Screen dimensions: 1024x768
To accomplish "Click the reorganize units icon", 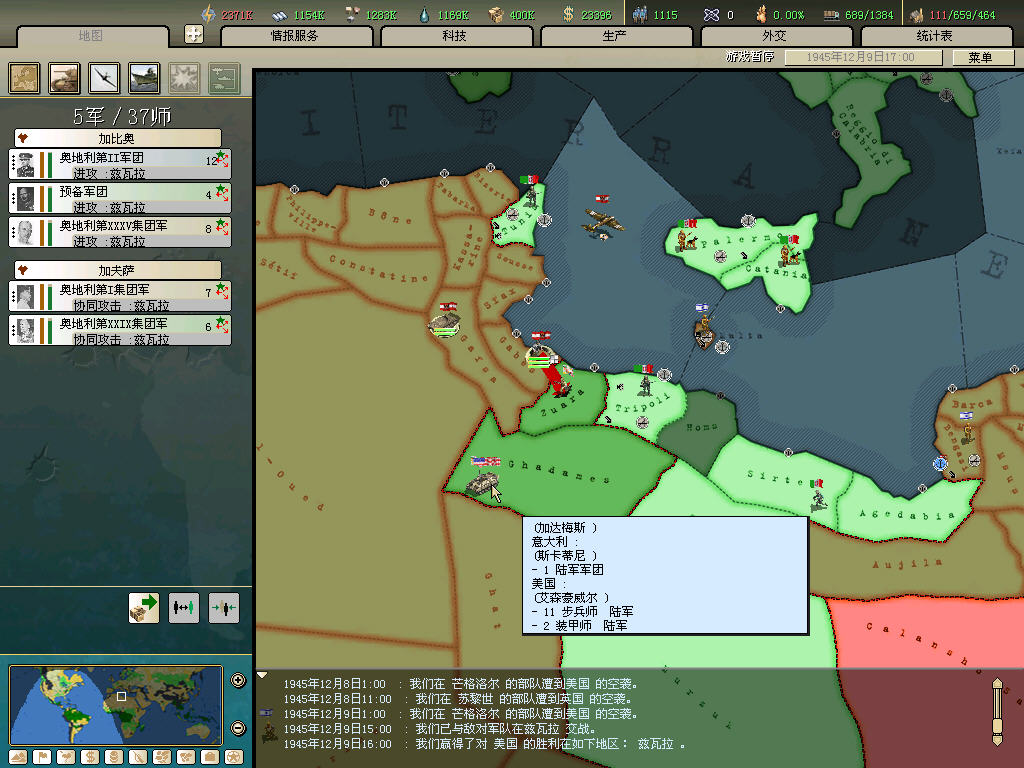I will tap(184, 607).
